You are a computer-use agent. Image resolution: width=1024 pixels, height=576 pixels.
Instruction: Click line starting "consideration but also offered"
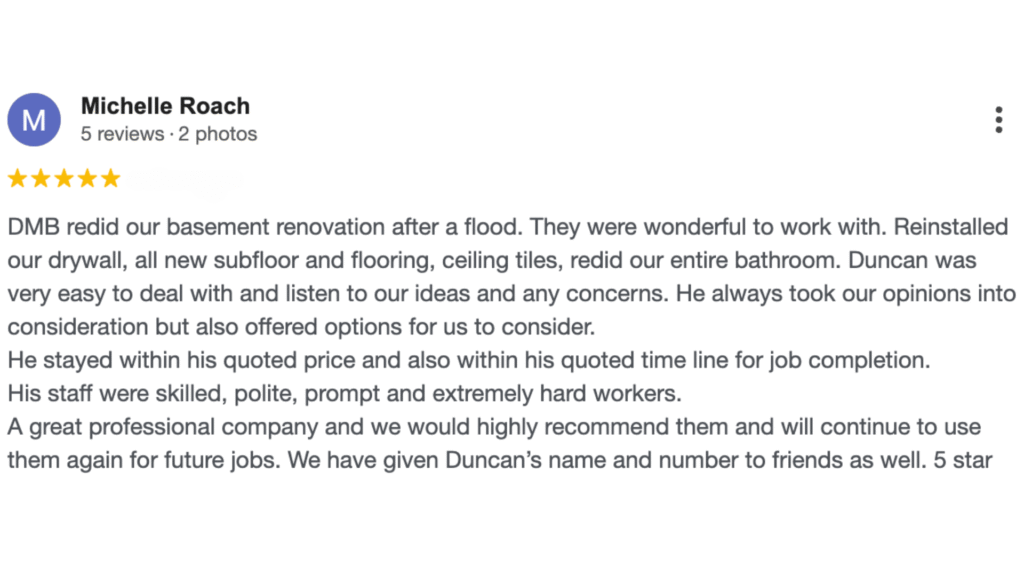click(301, 327)
